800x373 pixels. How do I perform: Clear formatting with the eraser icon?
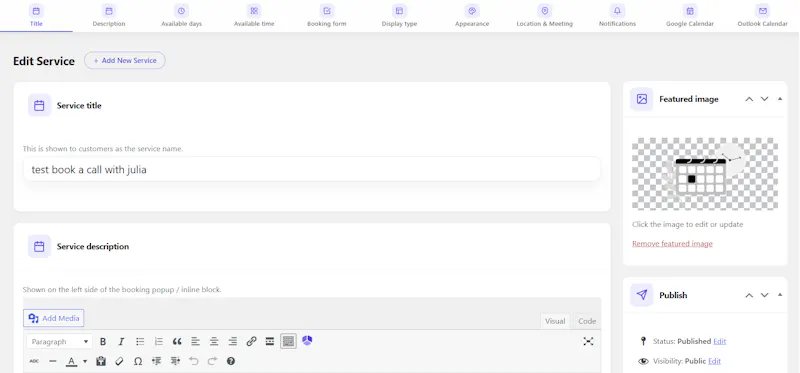pos(119,361)
